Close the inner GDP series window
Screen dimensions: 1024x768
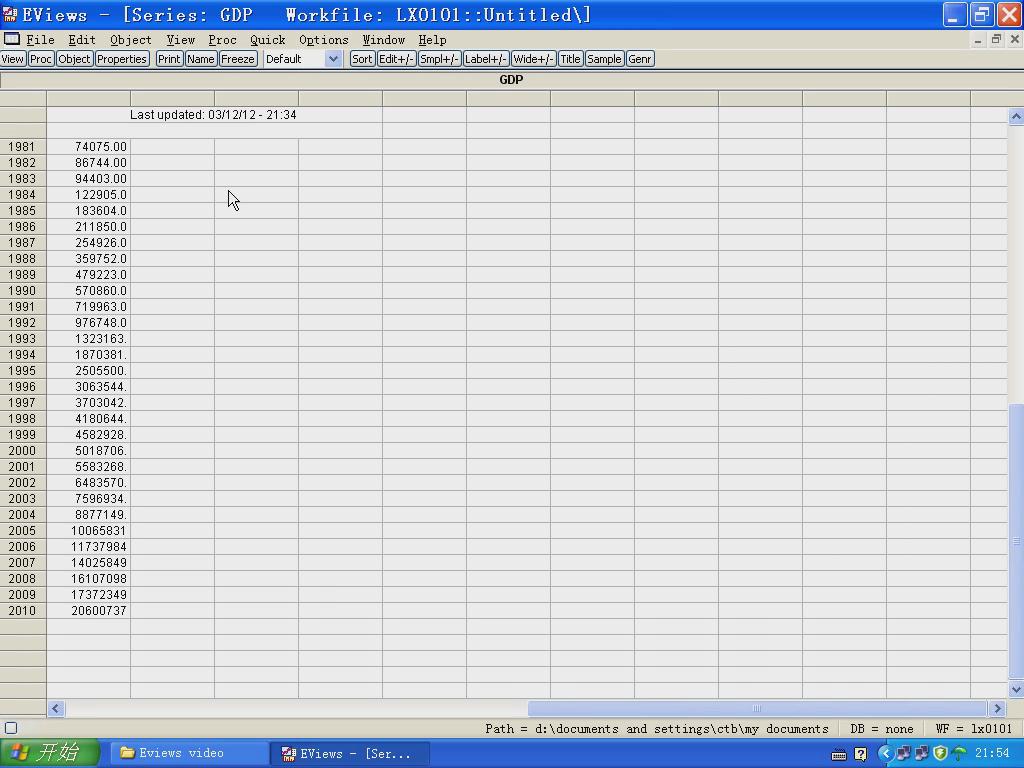[1015, 39]
